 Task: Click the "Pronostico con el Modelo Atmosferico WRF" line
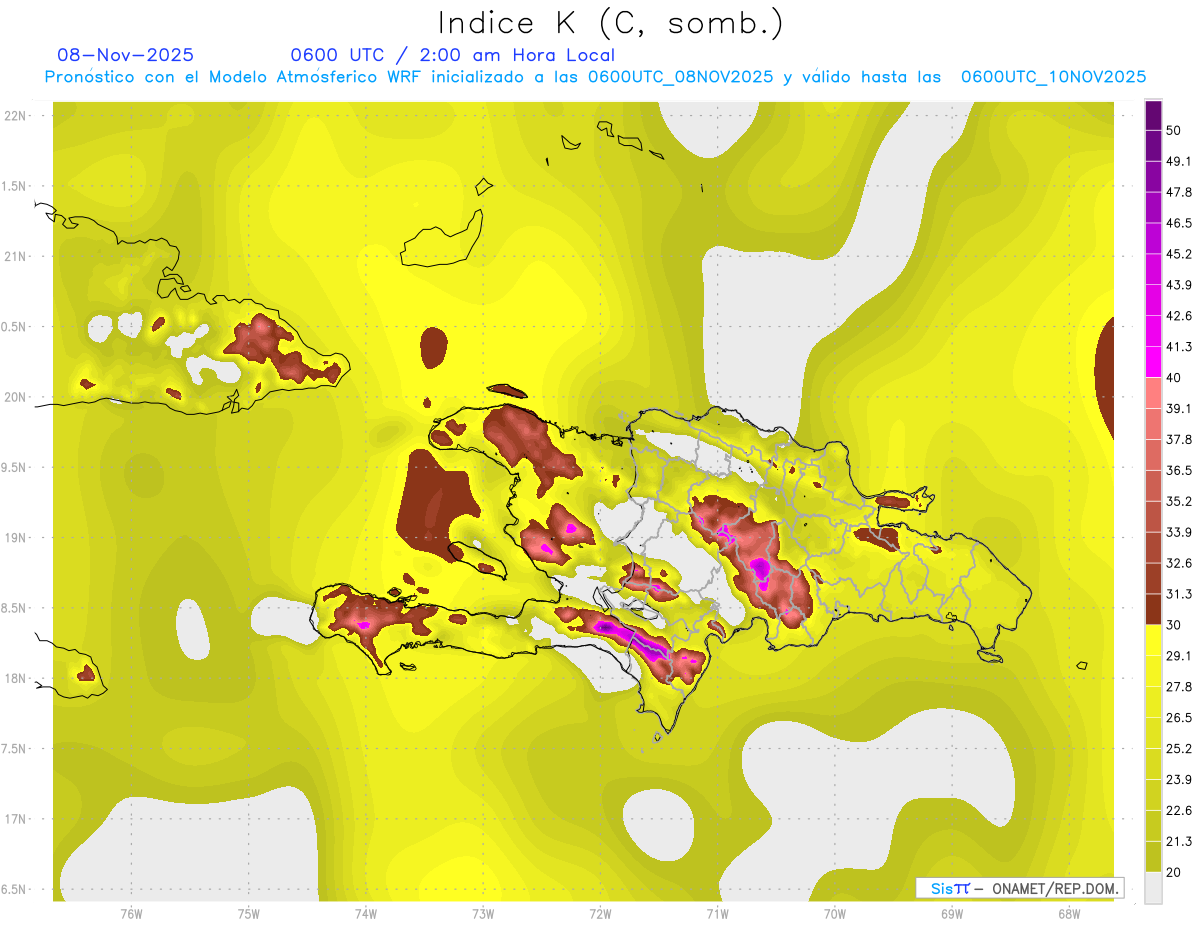point(595,77)
